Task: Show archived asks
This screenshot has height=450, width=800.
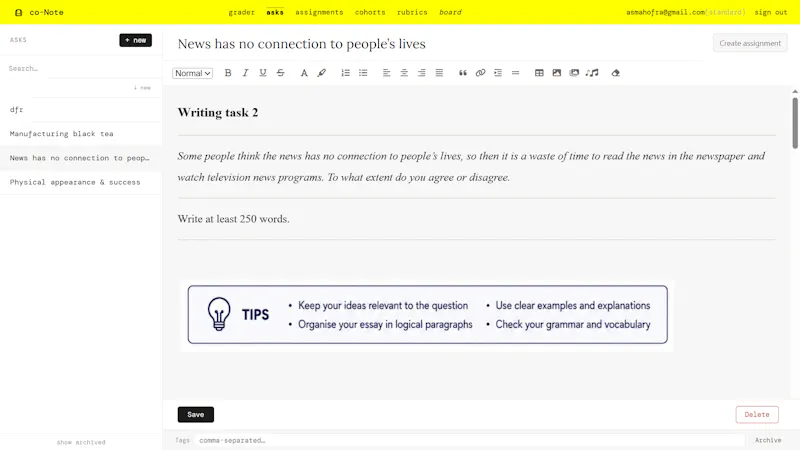Action: click(81, 442)
